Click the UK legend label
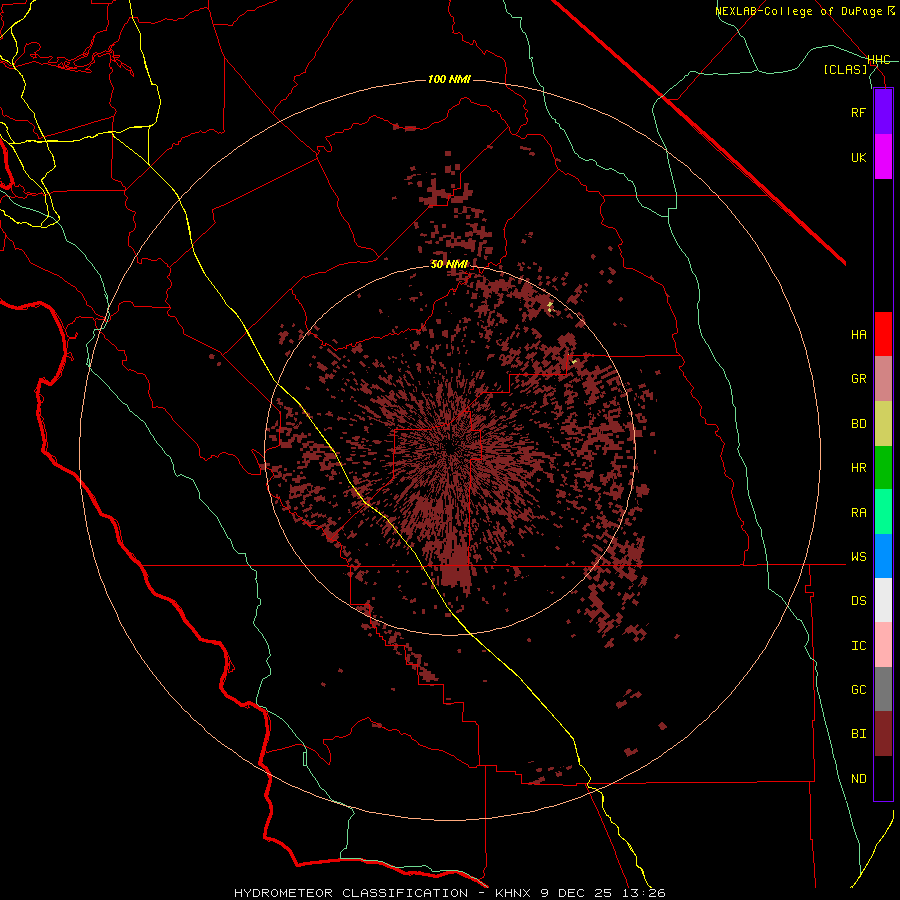Screen dimensions: 900x900 858,157
